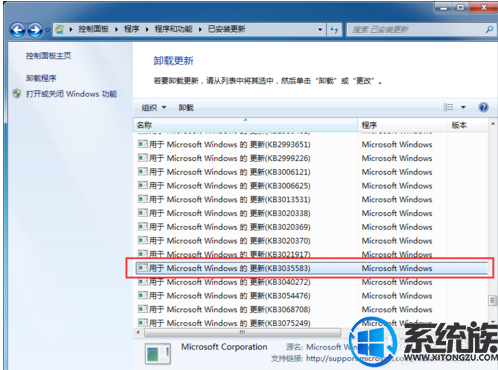The image size is (498, 370).
Task: Expand the arrow after 程序 breadcrumb
Action: [147, 29]
